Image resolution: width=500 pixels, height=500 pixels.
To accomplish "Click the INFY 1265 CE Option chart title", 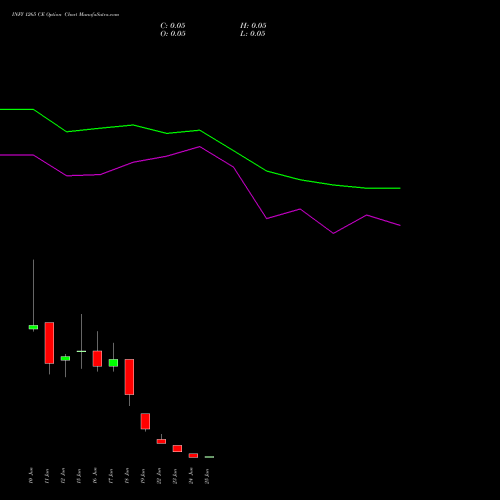I will coord(65,15).
